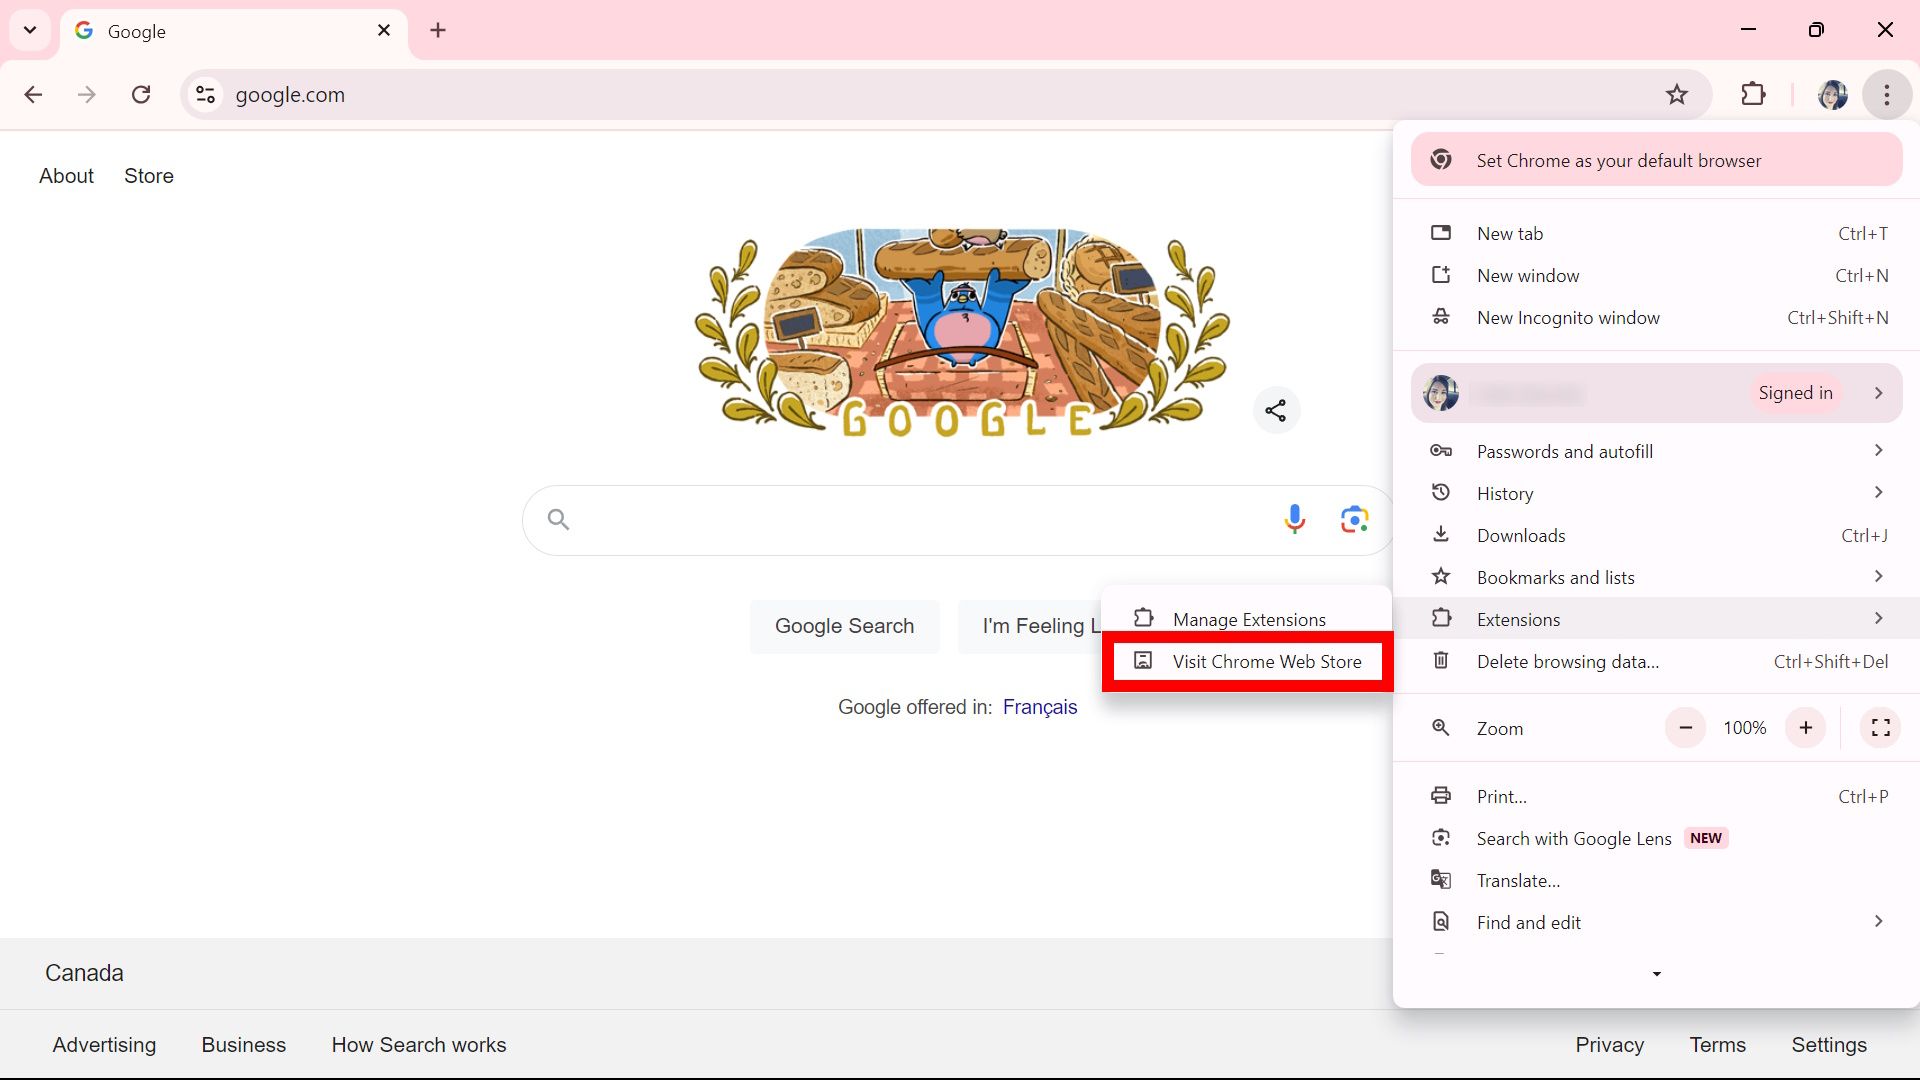Viewport: 1920px width, 1080px height.
Task: Close the Chrome three-dot menu button
Action: [1887, 95]
